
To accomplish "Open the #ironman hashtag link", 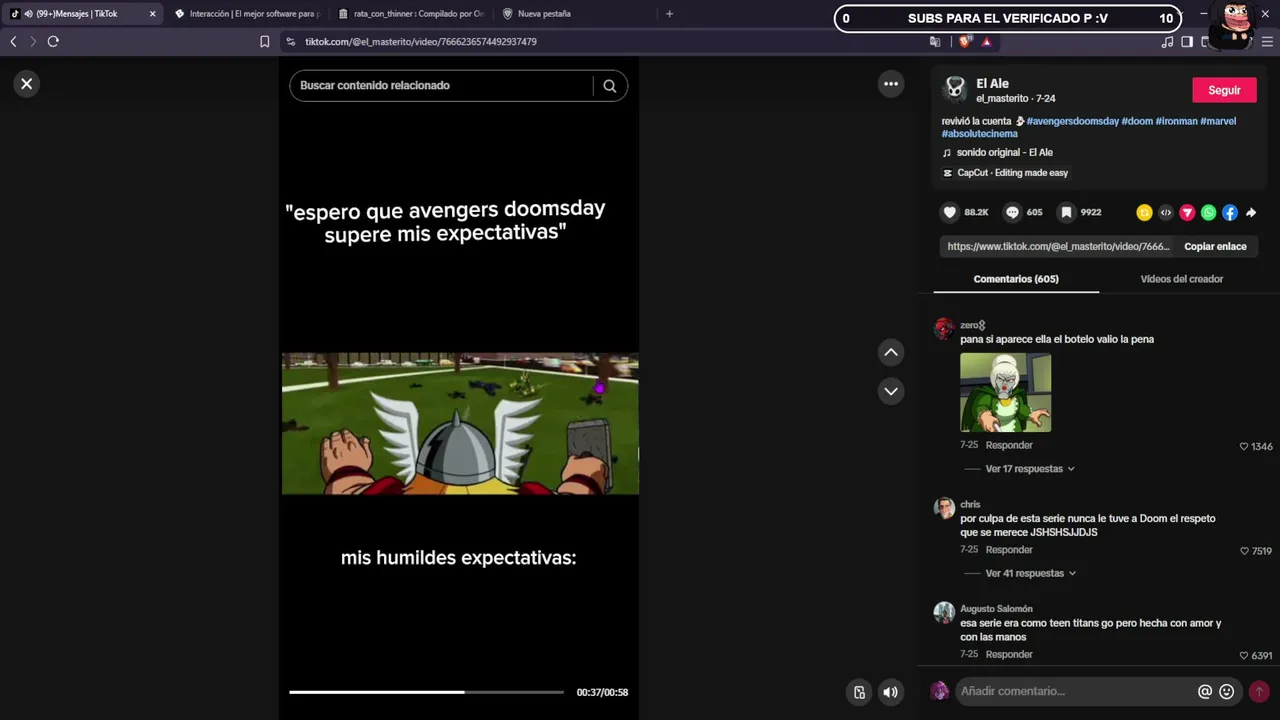I will [x=1175, y=121].
